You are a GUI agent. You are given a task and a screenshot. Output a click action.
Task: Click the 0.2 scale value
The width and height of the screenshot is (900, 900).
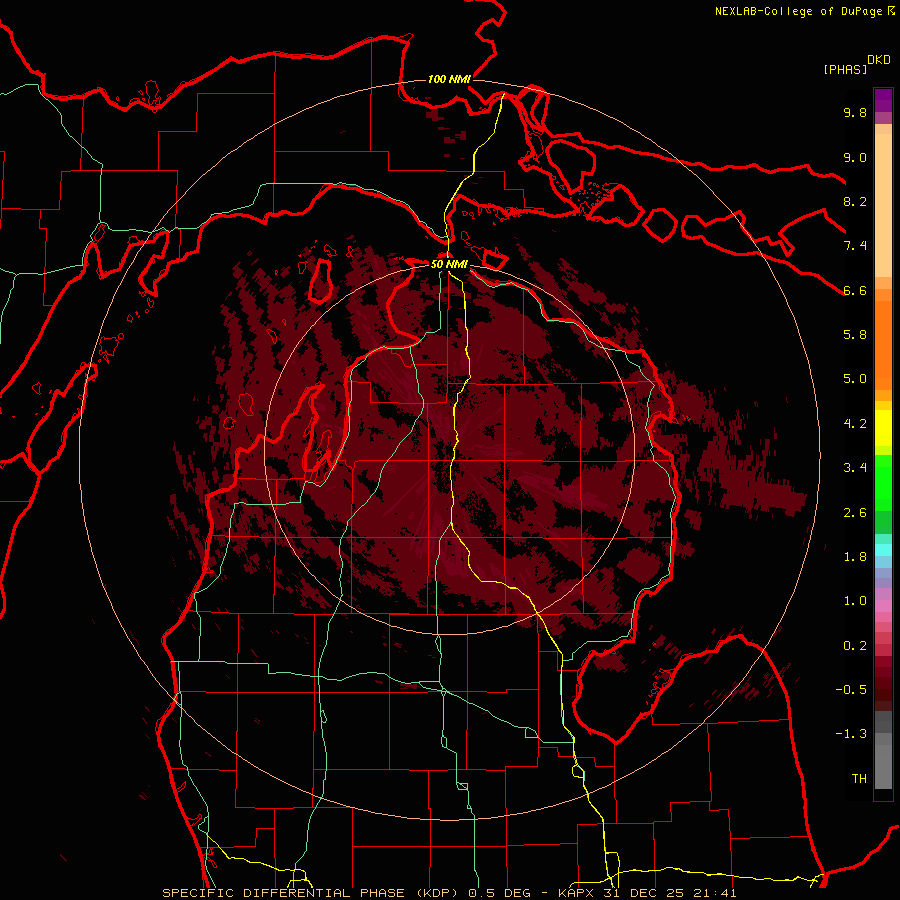pos(855,646)
